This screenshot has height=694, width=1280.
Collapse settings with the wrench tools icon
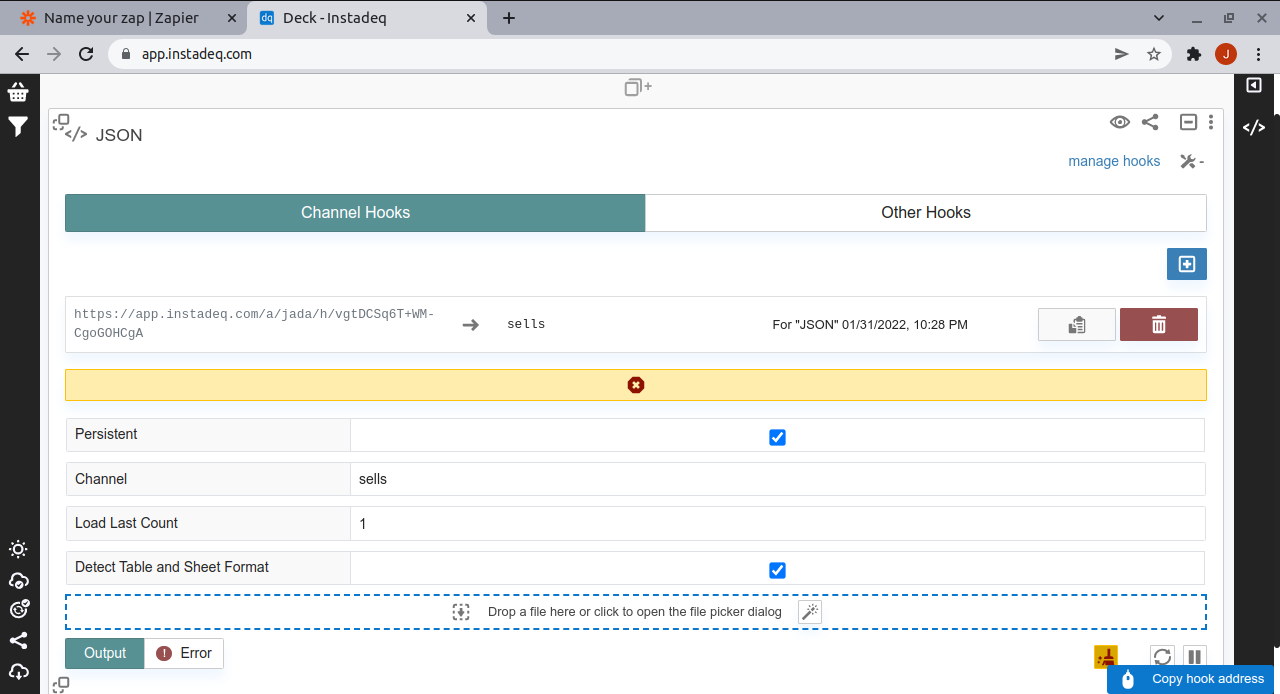tap(1191, 161)
